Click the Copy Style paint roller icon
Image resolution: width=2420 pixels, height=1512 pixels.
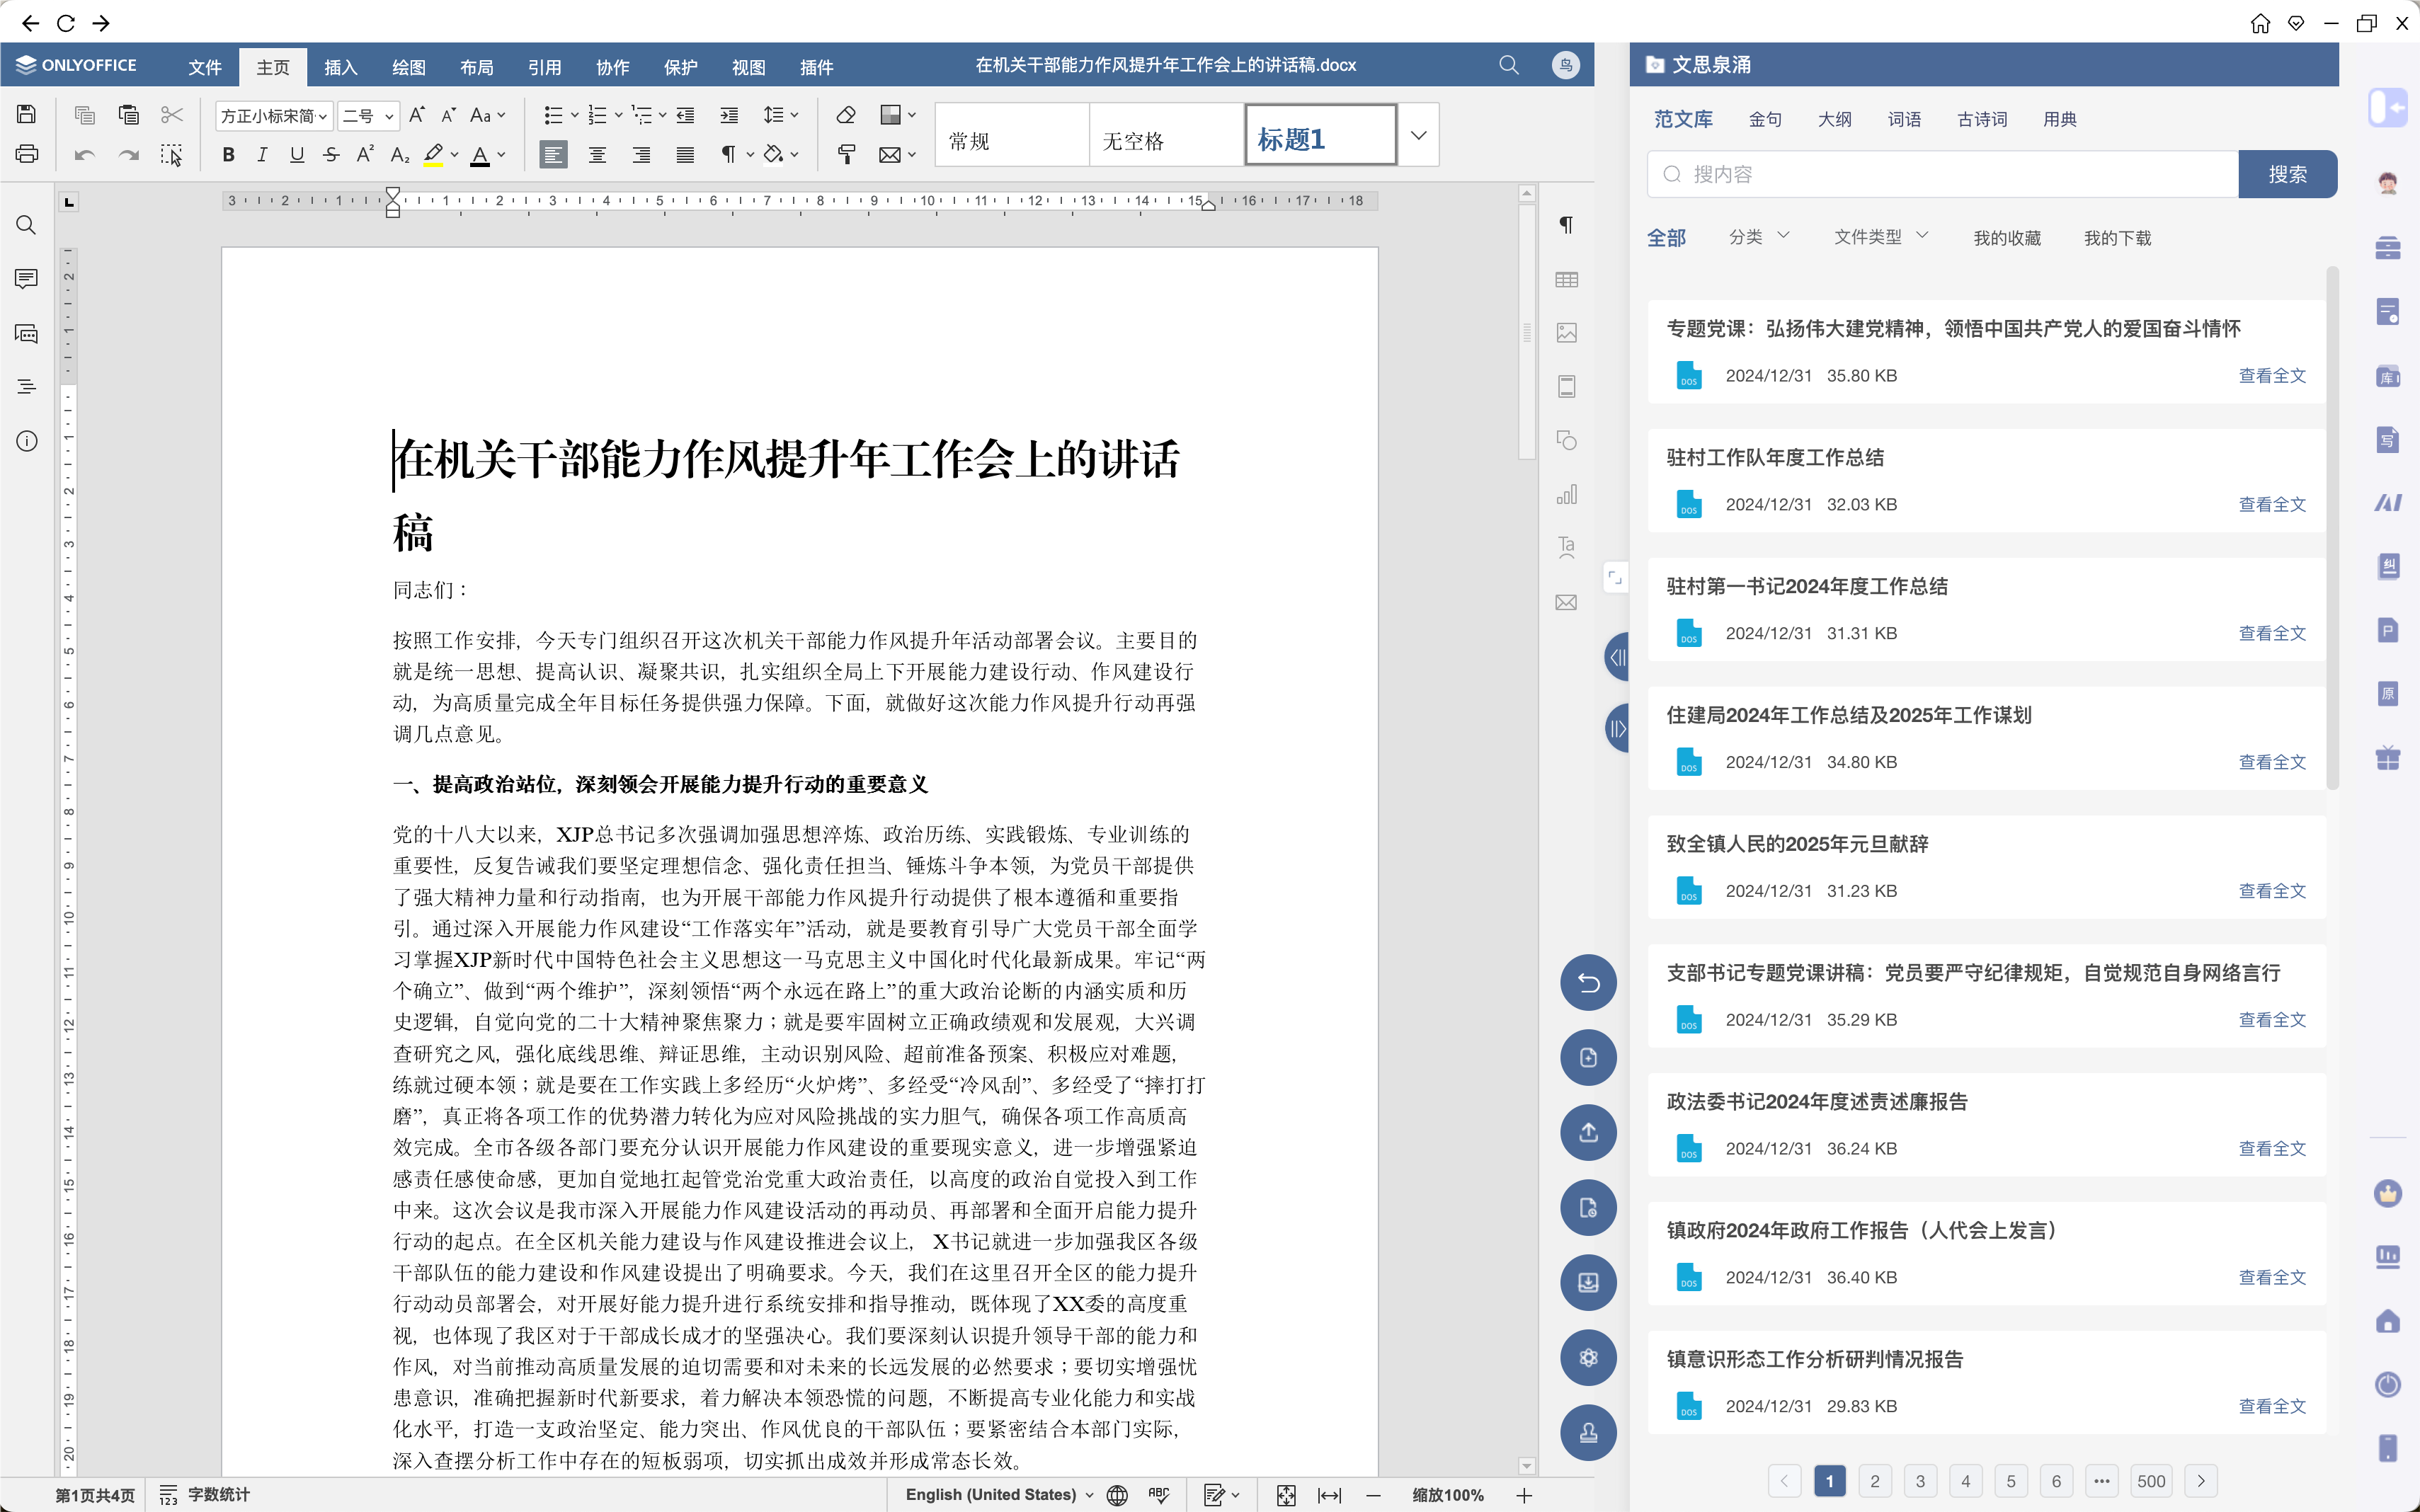(x=846, y=154)
